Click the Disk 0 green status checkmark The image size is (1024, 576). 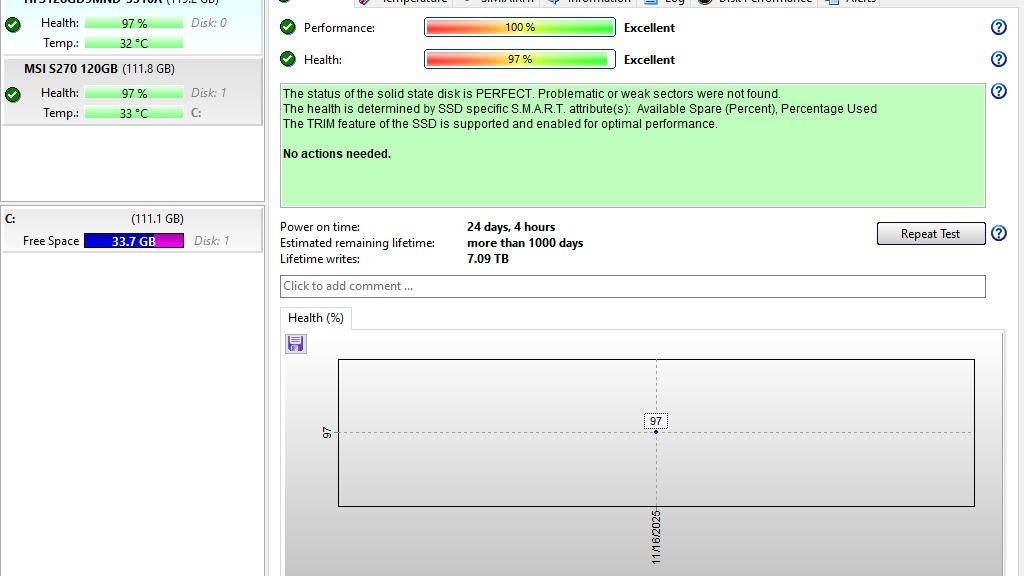pos(13,25)
